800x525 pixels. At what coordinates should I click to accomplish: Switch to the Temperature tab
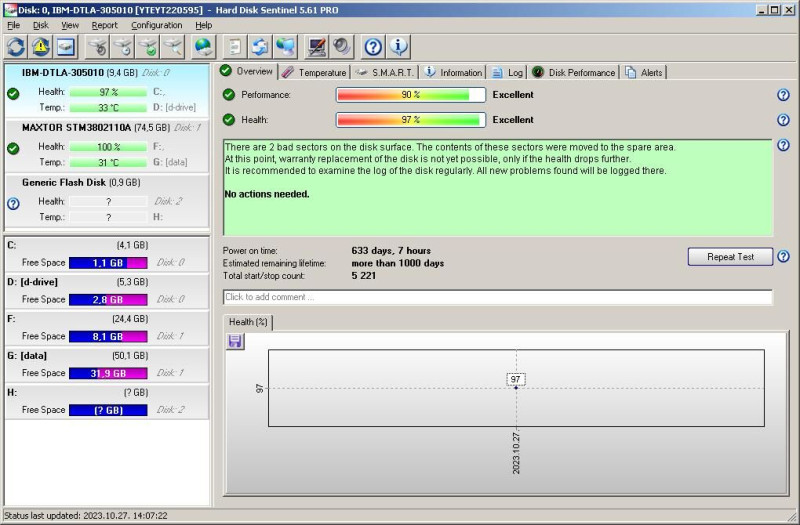click(x=315, y=72)
